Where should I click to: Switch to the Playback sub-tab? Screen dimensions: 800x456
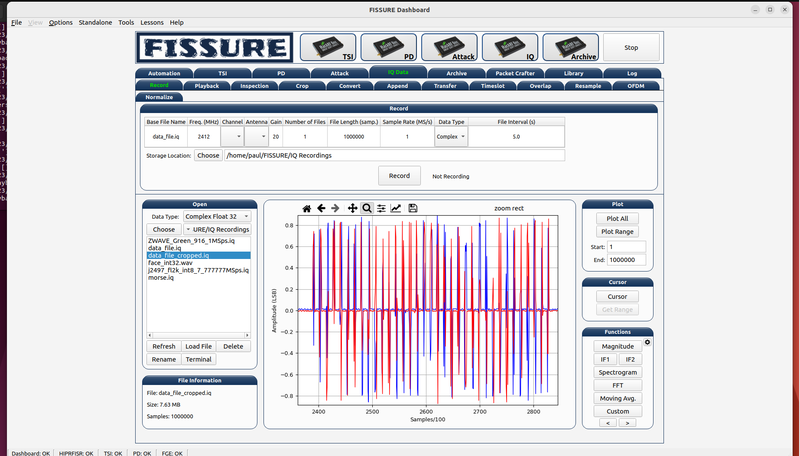click(x=207, y=86)
